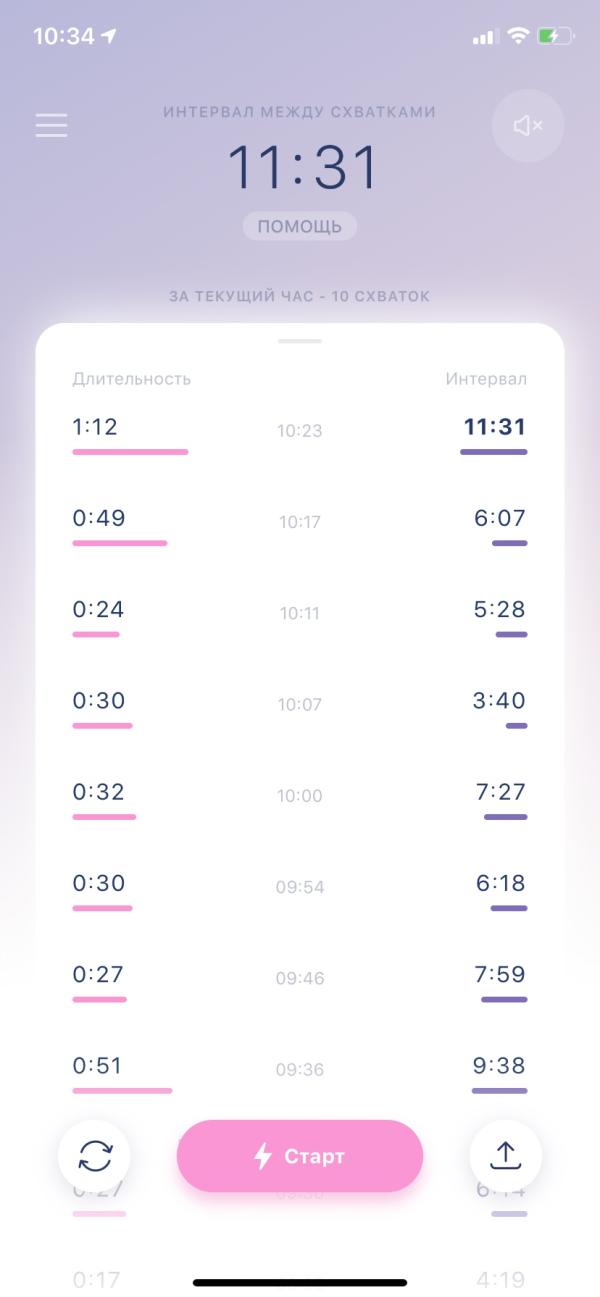Tap the share upload icon
Image resolution: width=600 pixels, height=1297 pixels.
coord(506,1156)
